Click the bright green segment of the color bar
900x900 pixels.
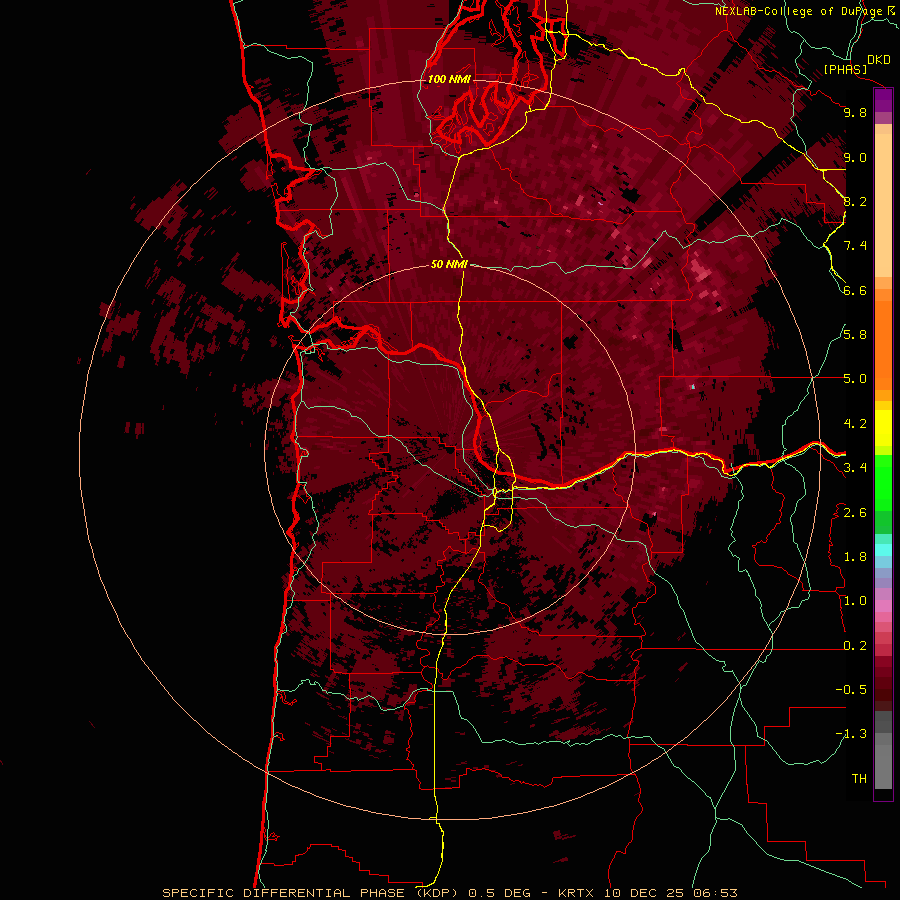pyautogui.click(x=883, y=483)
